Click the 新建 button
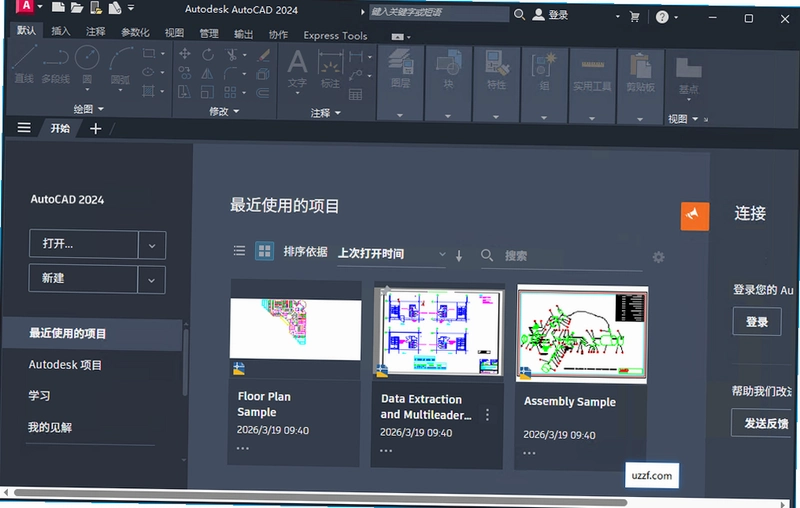 point(83,278)
